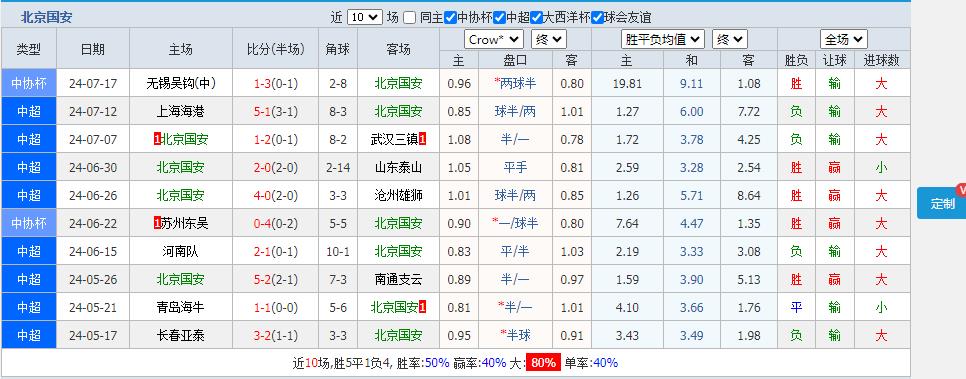Click the 日期 column header
The height and width of the screenshot is (379, 966).
coord(93,49)
